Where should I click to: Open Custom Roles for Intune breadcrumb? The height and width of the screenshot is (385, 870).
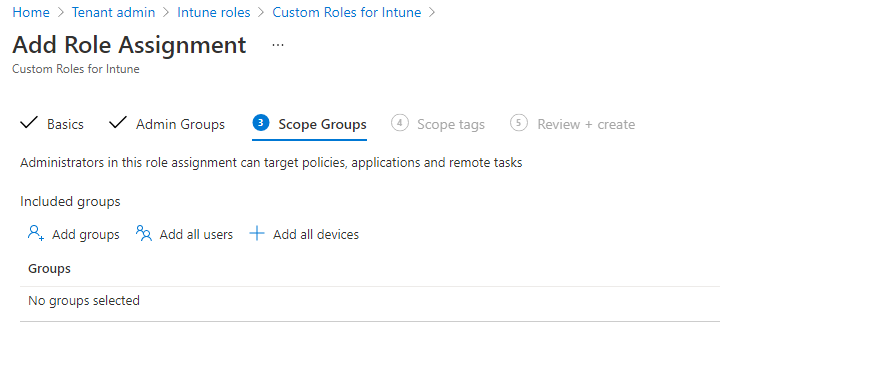[x=346, y=12]
